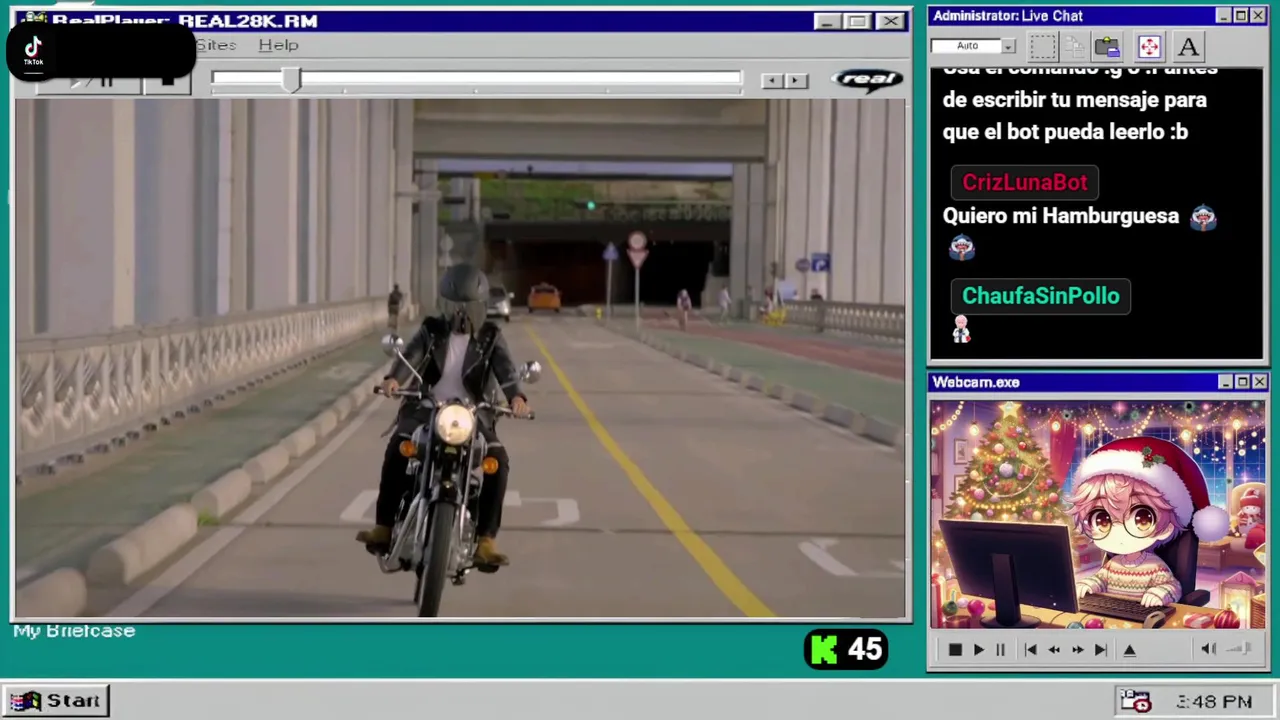The height and width of the screenshot is (720, 1280).
Task: Close the RealPlayer window
Action: coord(890,21)
